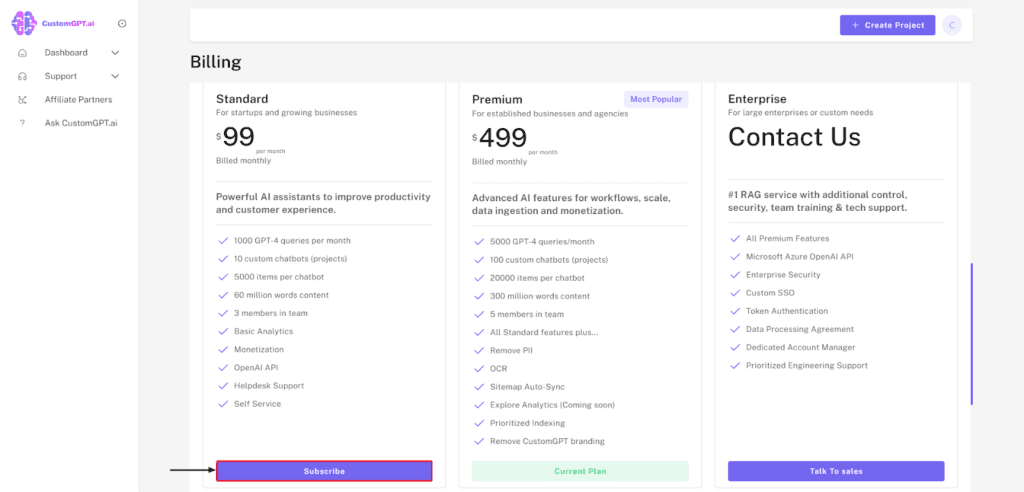This screenshot has width=1024, height=492.
Task: Click the Create Project button
Action: click(888, 25)
